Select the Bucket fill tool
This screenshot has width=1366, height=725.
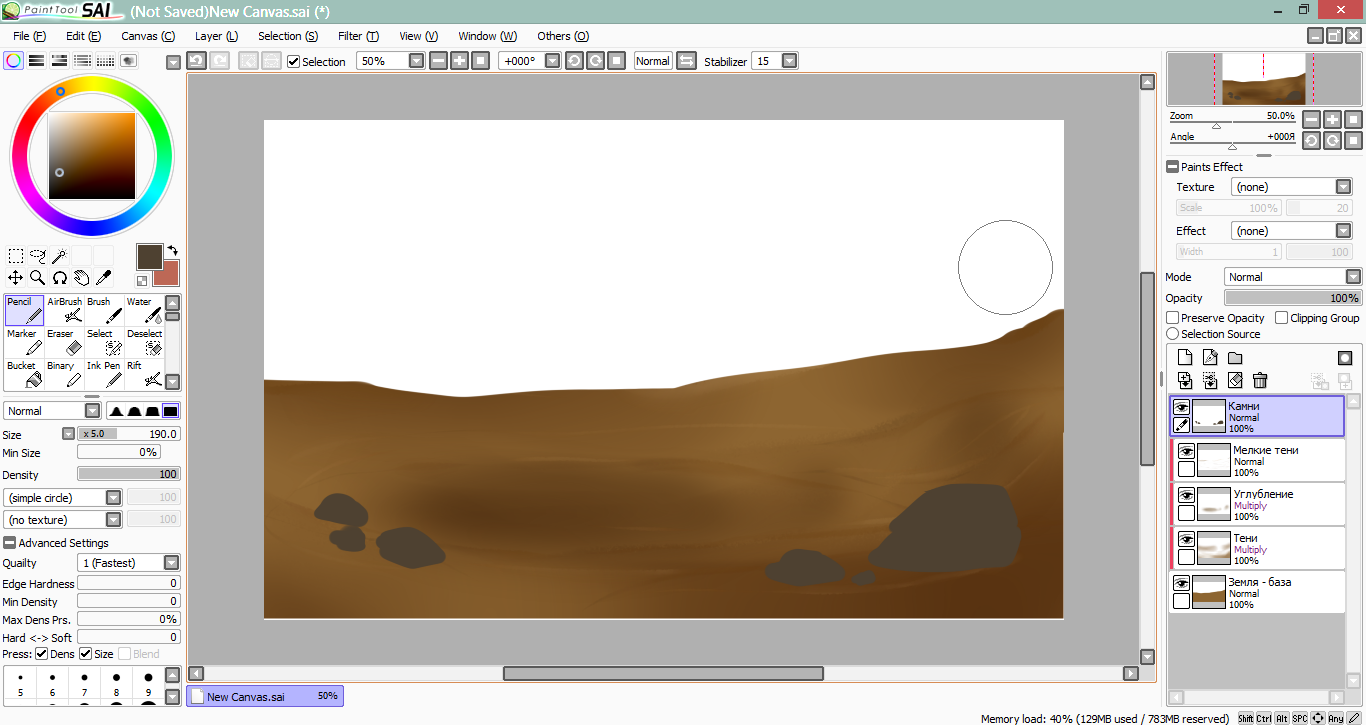[x=25, y=375]
